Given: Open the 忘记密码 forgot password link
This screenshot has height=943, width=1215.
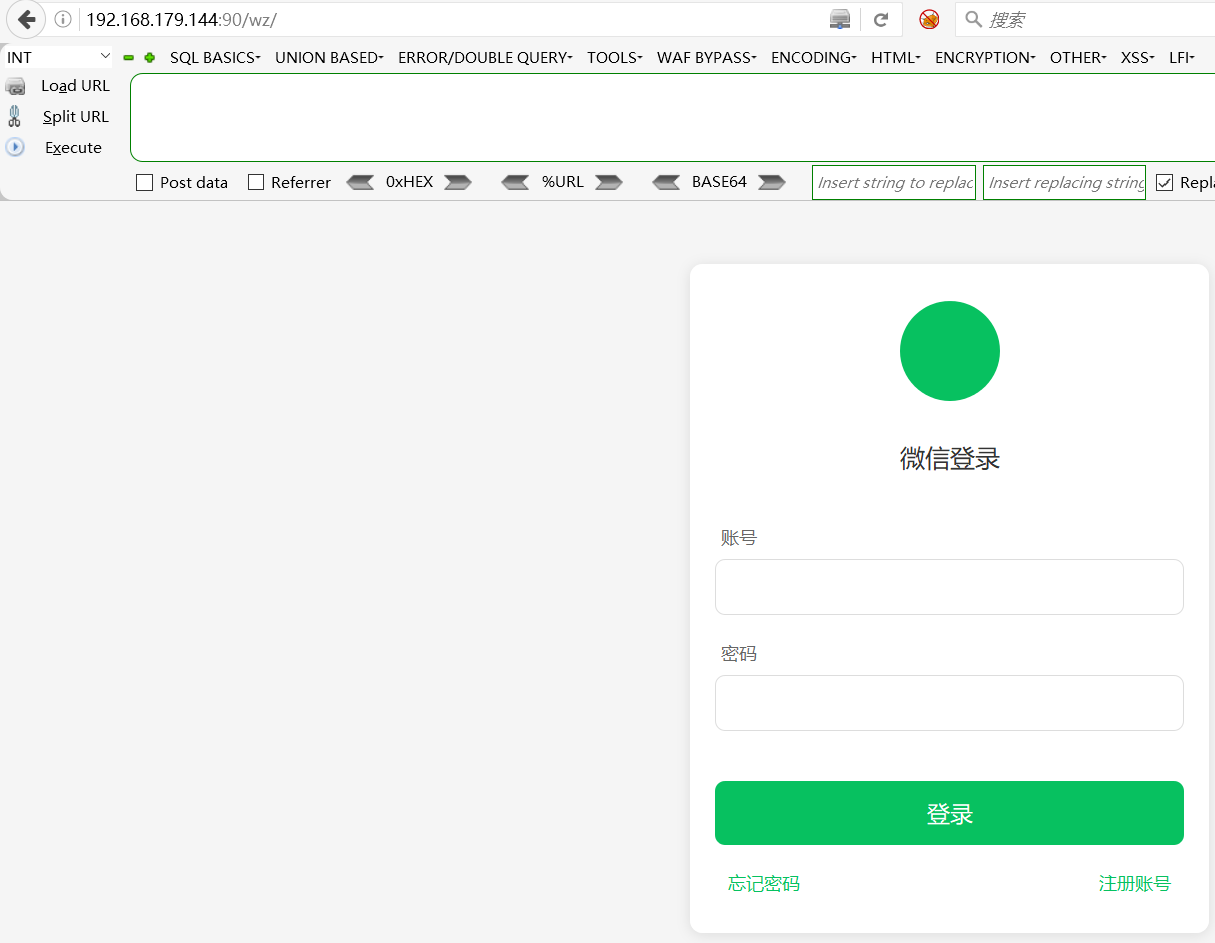Looking at the screenshot, I should 764,883.
